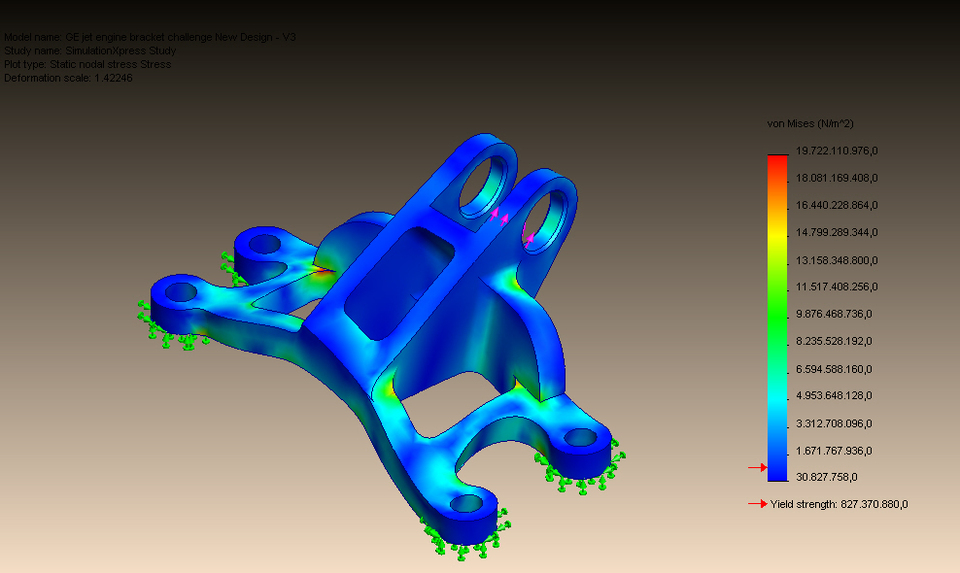Click the red arrow beside the color bar bottom

[757, 467]
